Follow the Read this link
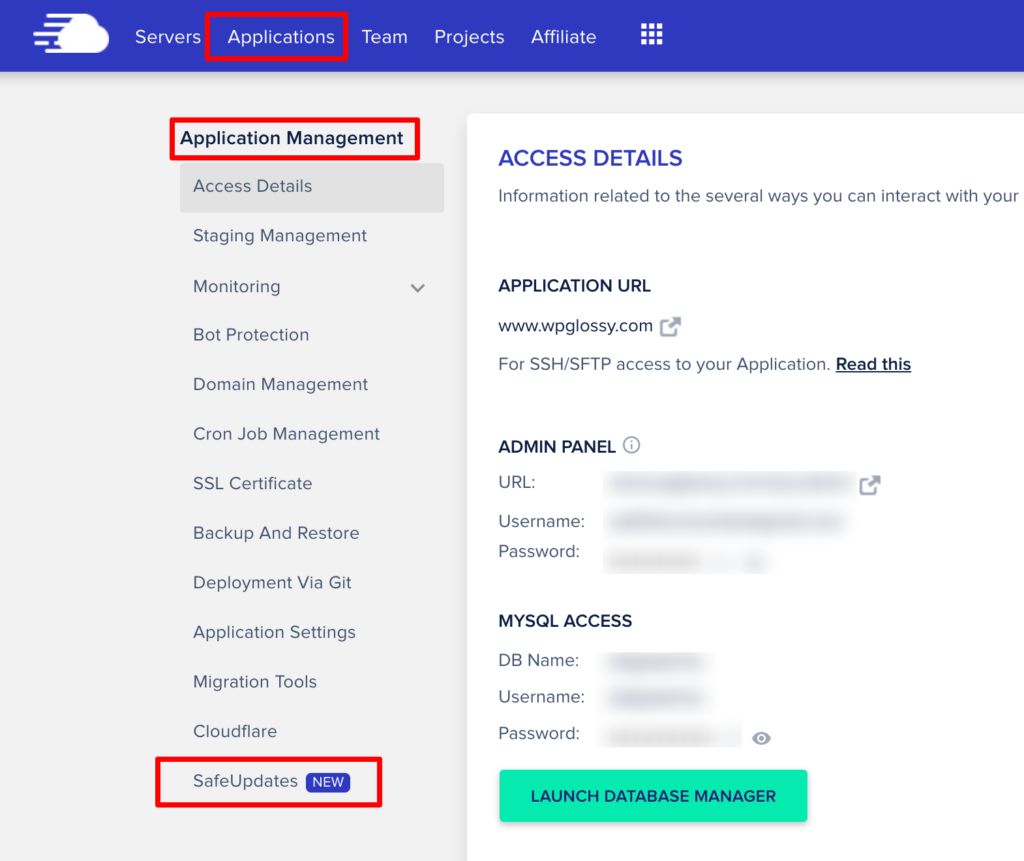The width and height of the screenshot is (1024, 861). 873,364
